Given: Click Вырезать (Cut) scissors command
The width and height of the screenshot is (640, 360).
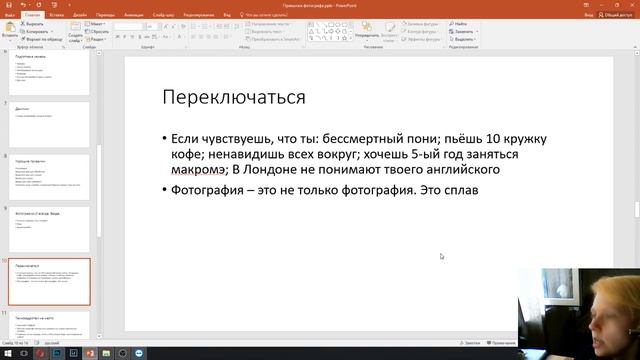Looking at the screenshot, I should click(x=32, y=24).
